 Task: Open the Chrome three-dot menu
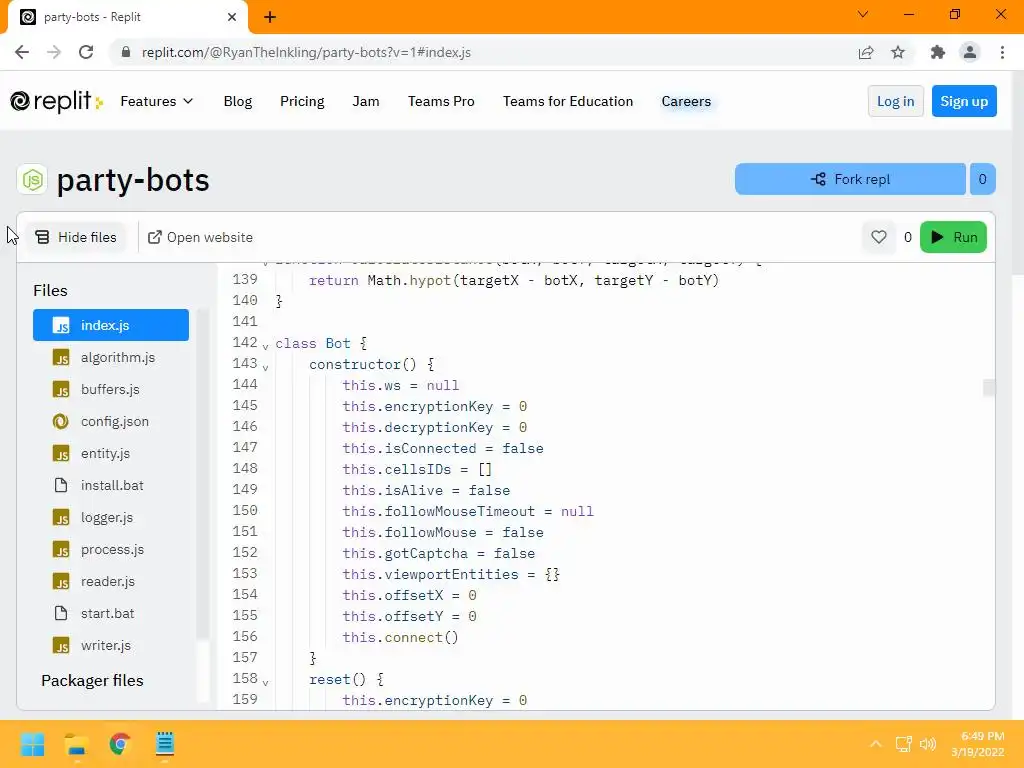[x=1002, y=52]
